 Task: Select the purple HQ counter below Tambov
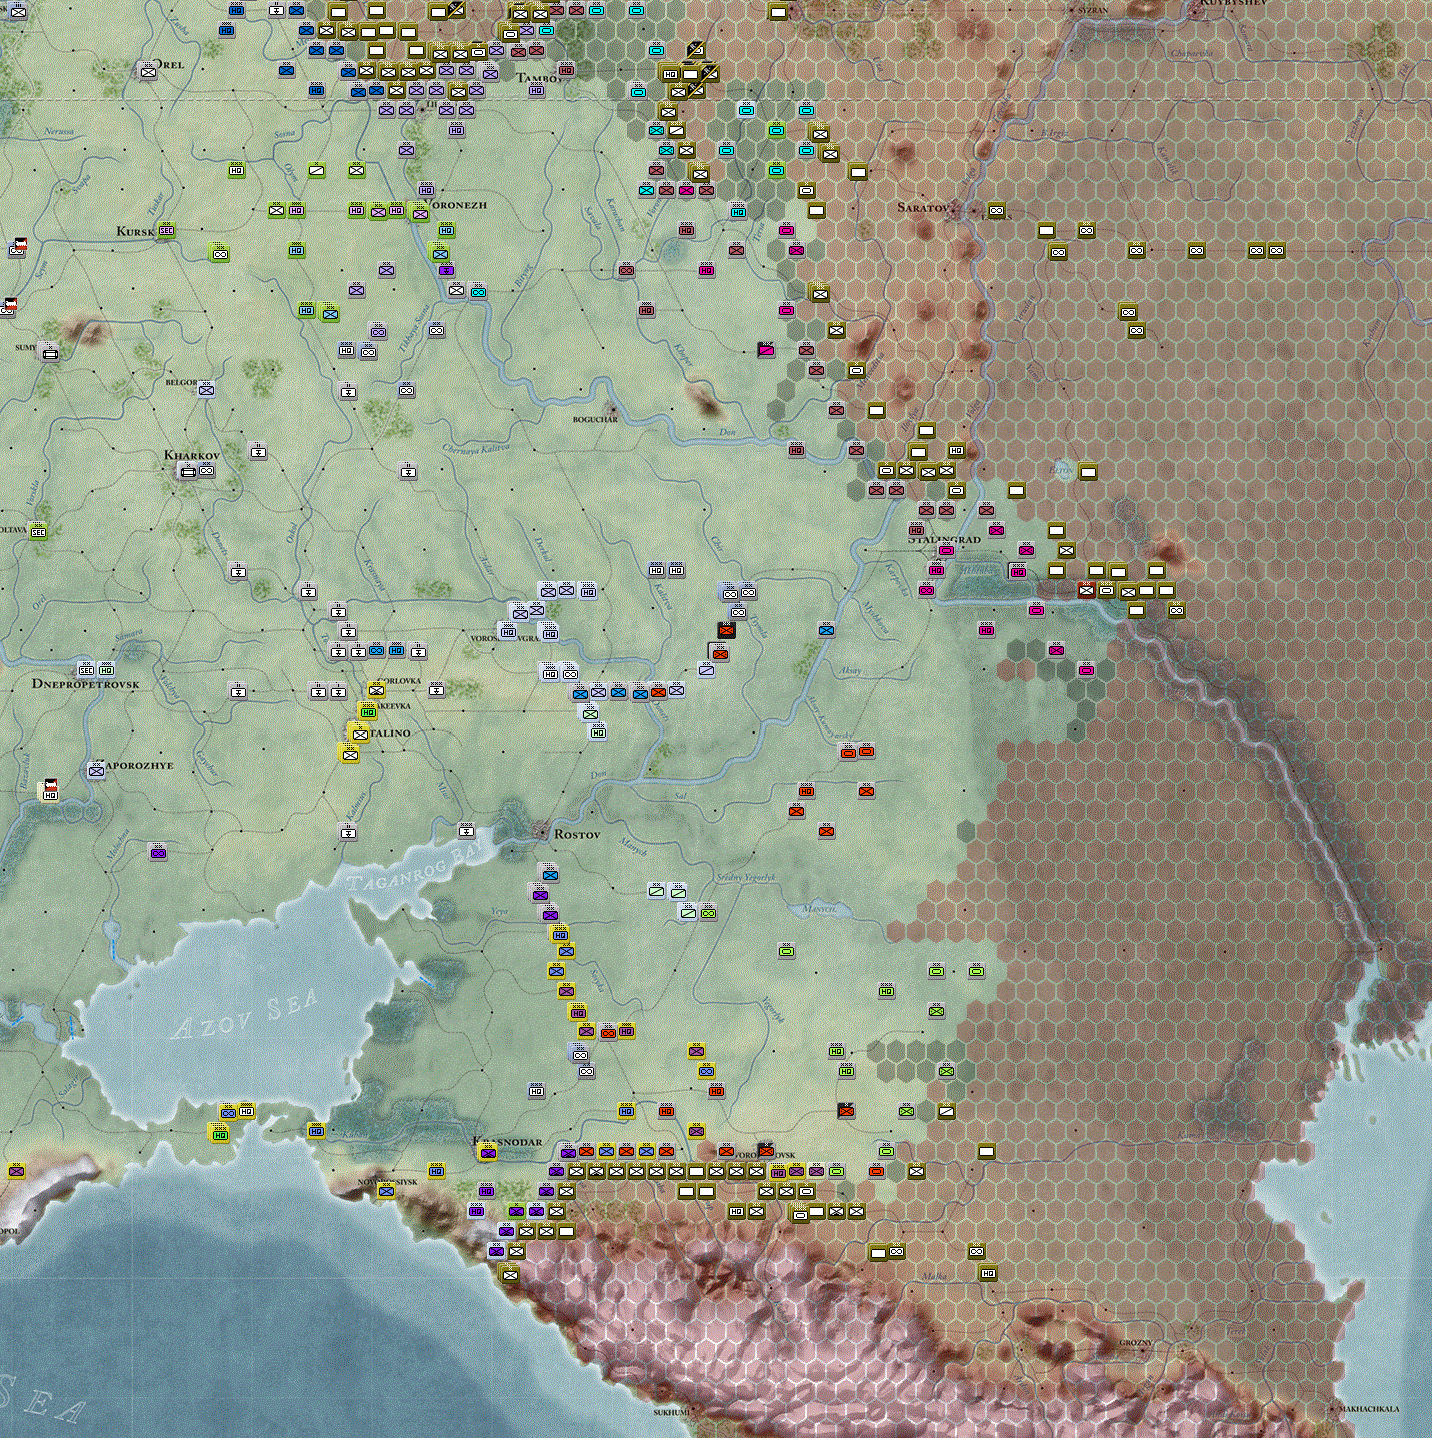click(x=537, y=90)
